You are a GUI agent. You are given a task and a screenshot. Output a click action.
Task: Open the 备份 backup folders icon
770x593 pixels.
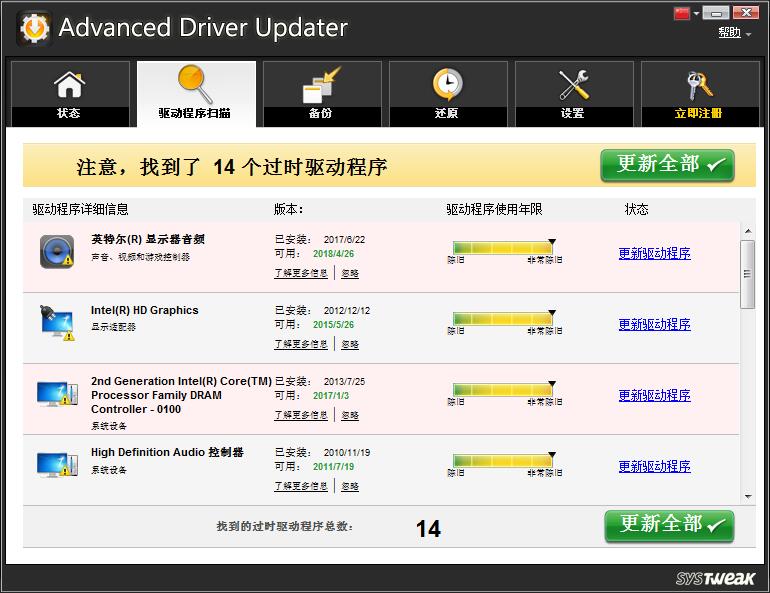(321, 85)
